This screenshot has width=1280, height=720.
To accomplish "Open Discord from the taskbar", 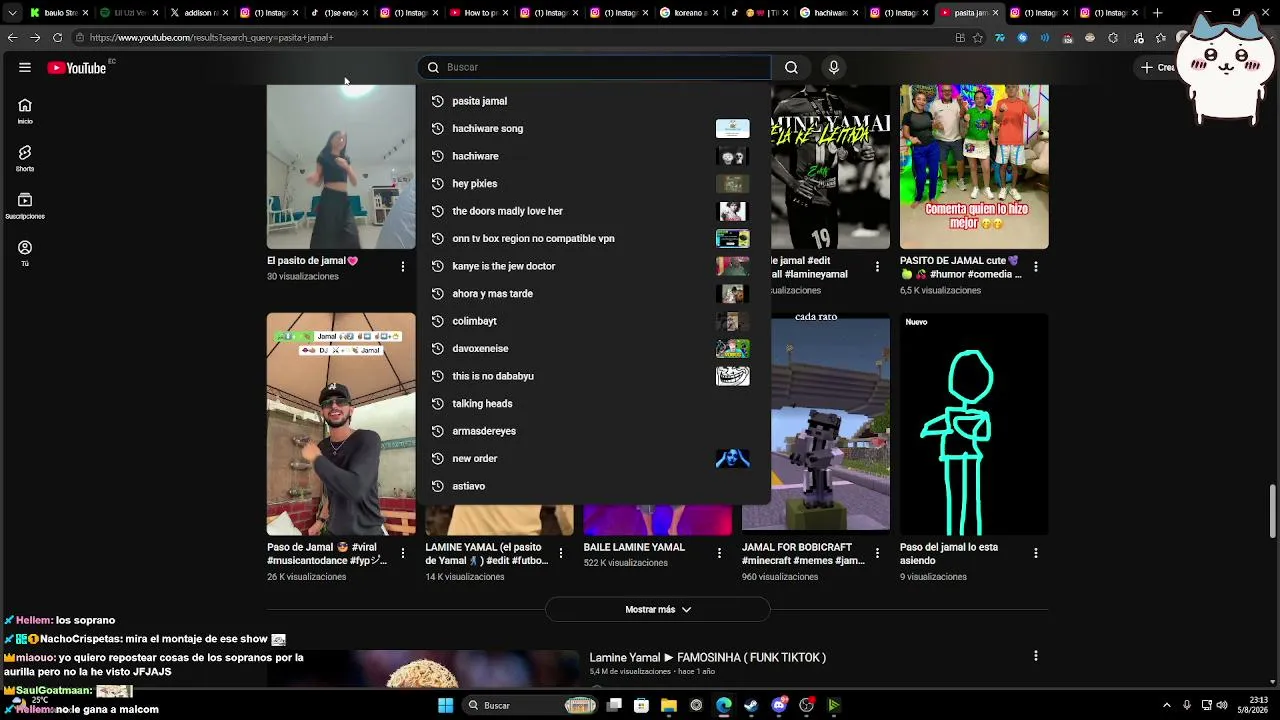I will [779, 705].
